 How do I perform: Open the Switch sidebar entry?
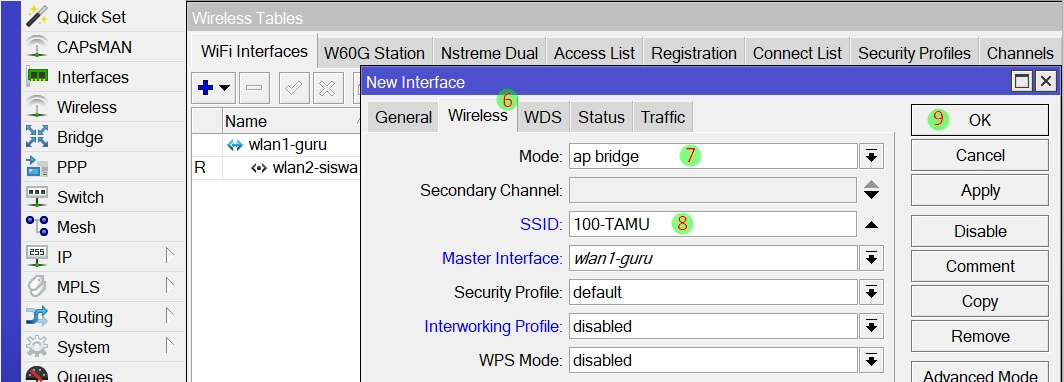[104, 197]
